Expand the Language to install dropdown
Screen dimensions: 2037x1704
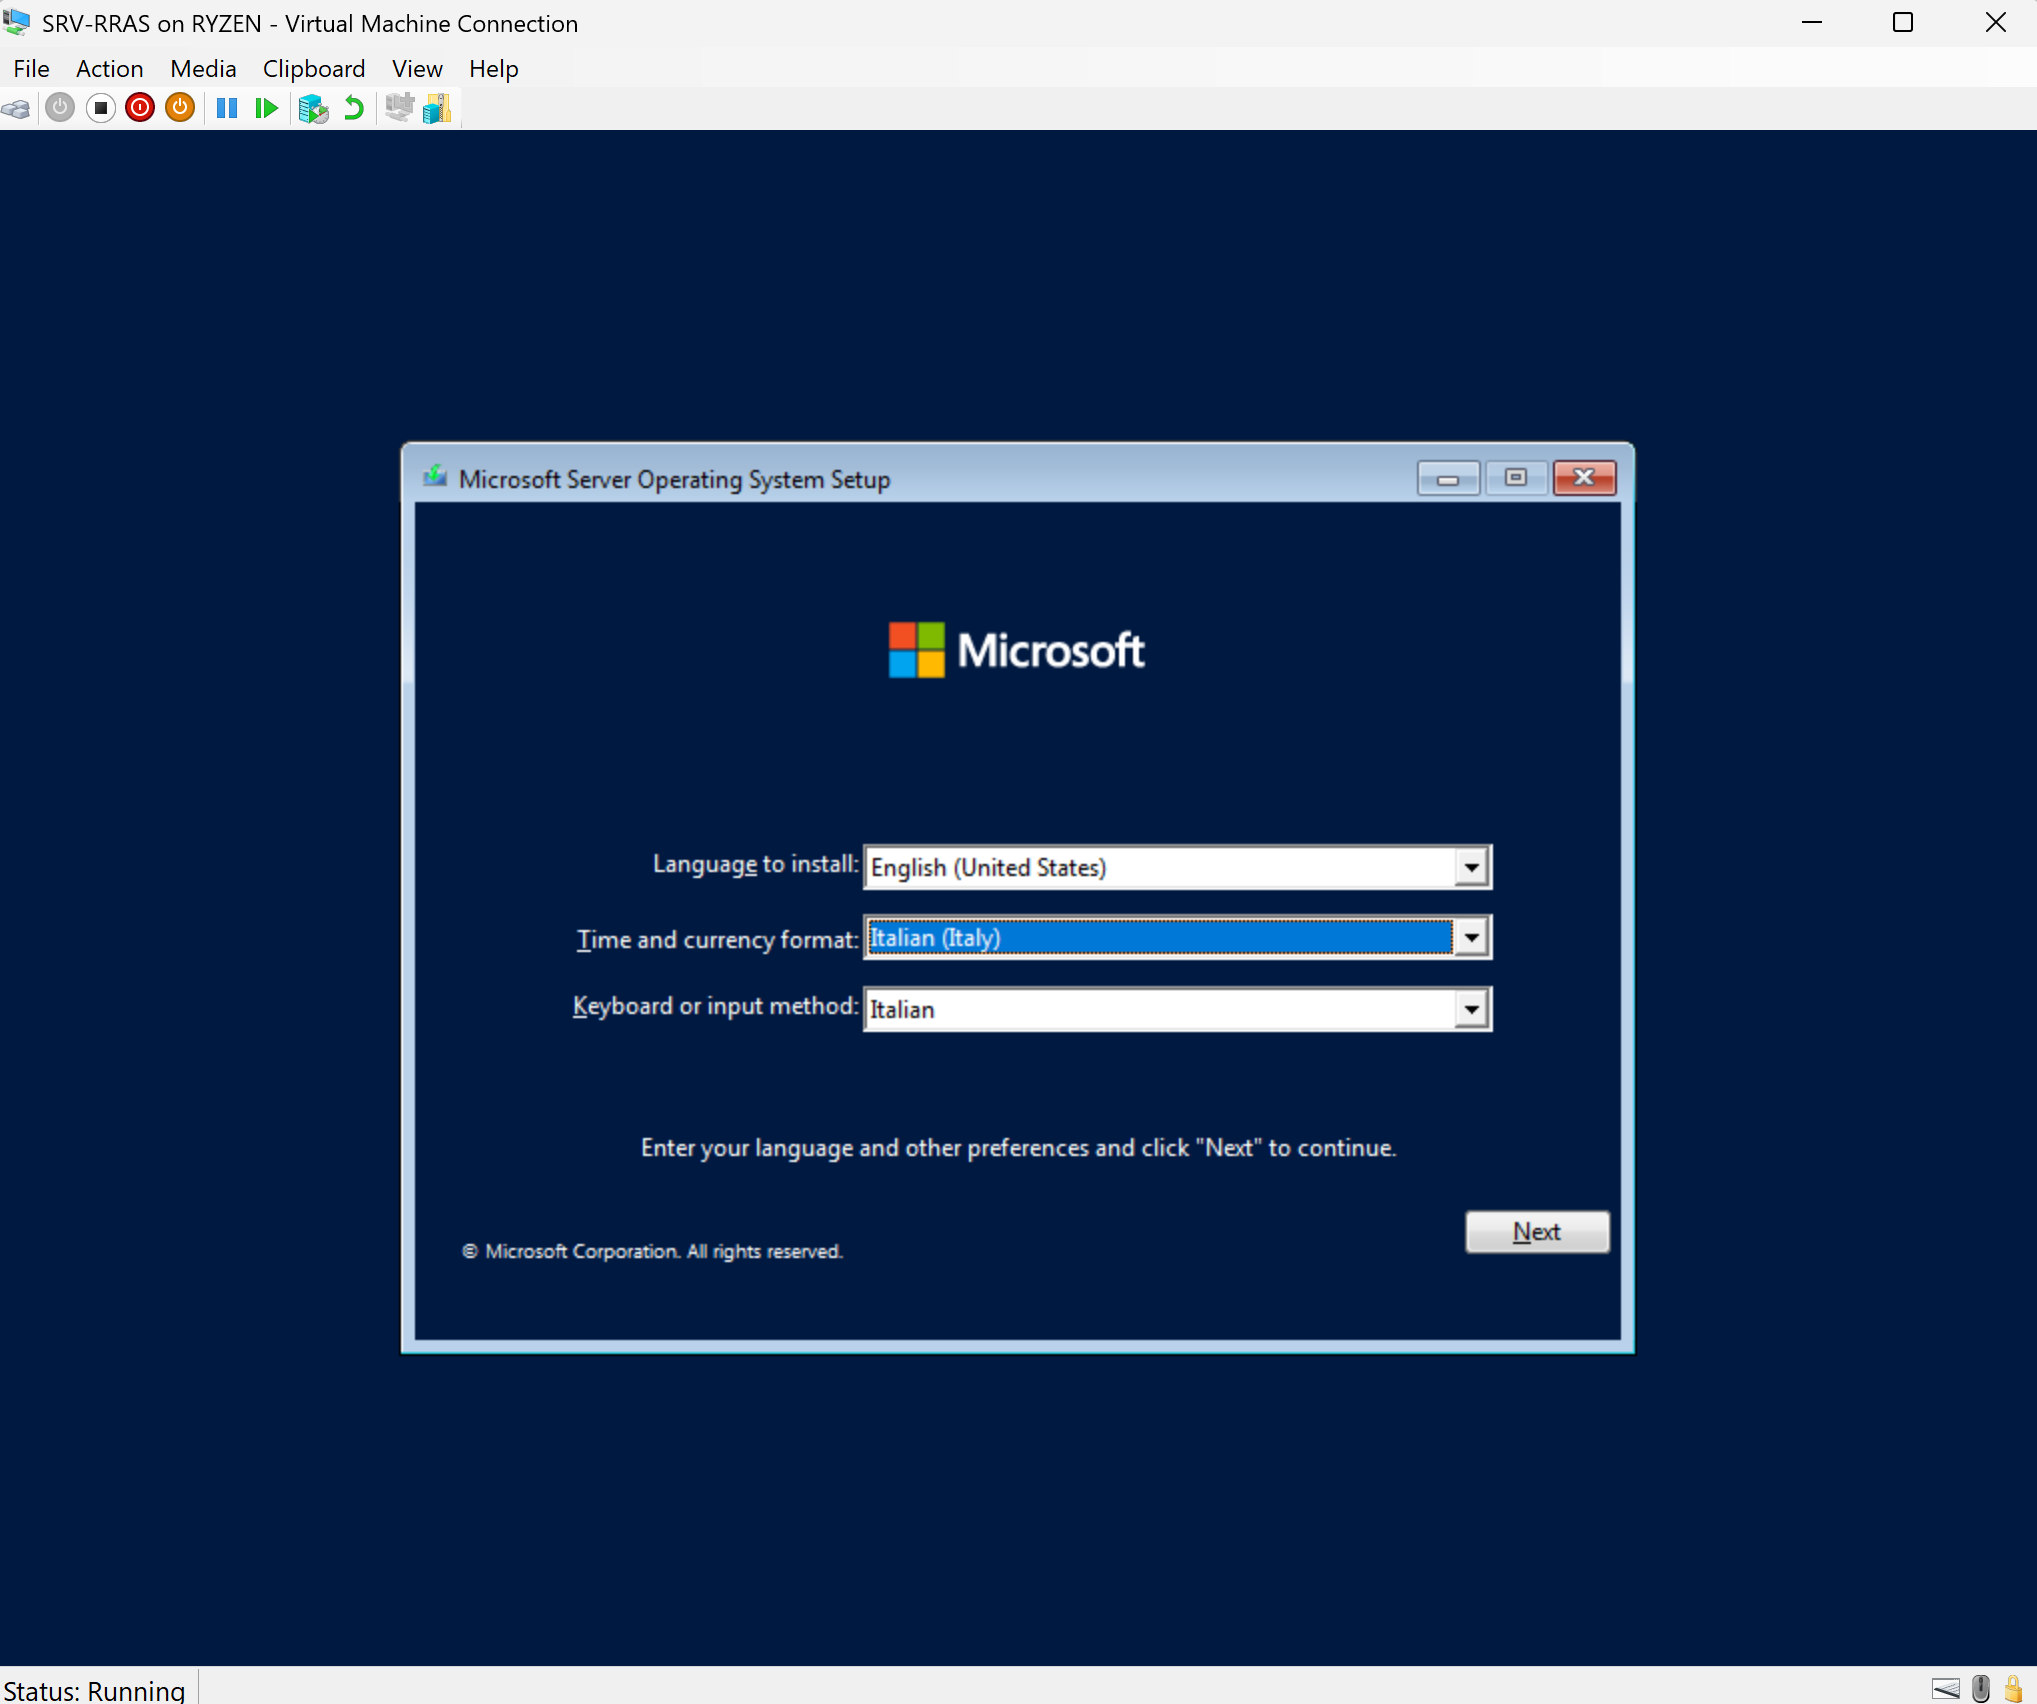[x=1470, y=867]
